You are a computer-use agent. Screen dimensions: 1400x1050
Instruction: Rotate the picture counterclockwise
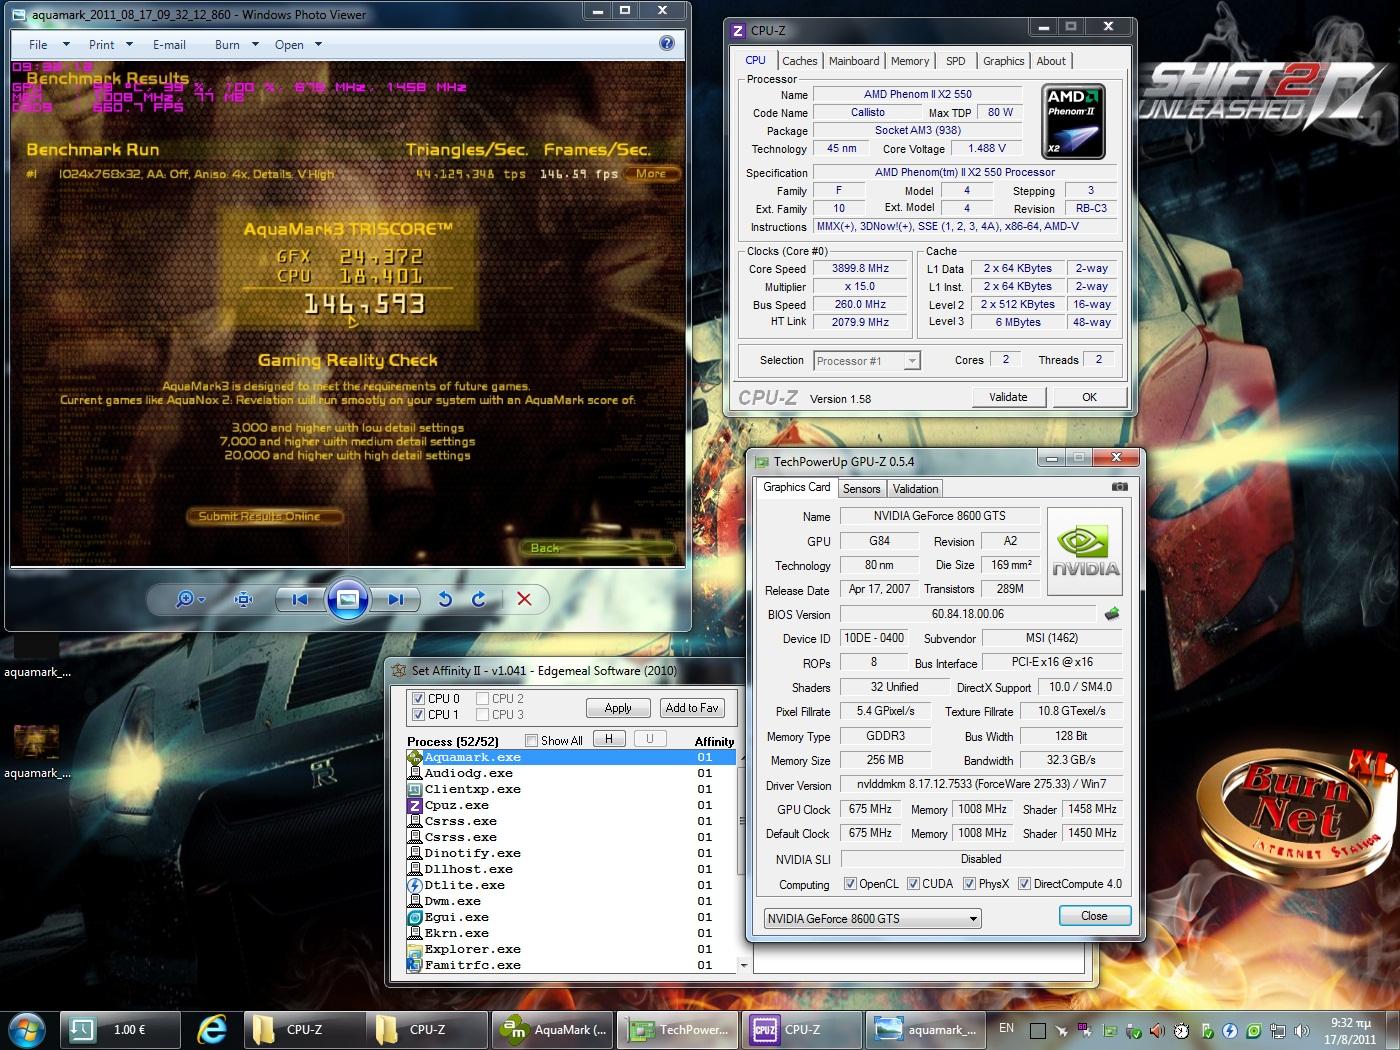(445, 599)
